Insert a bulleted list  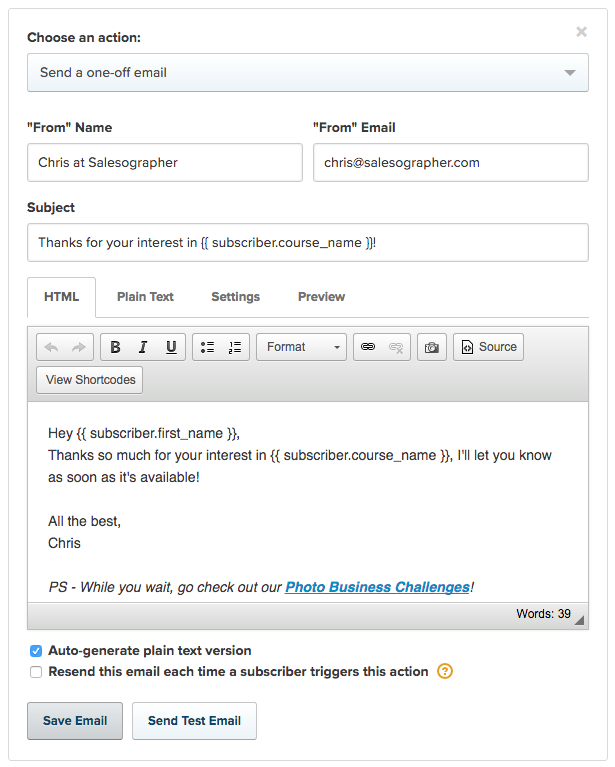(x=207, y=347)
